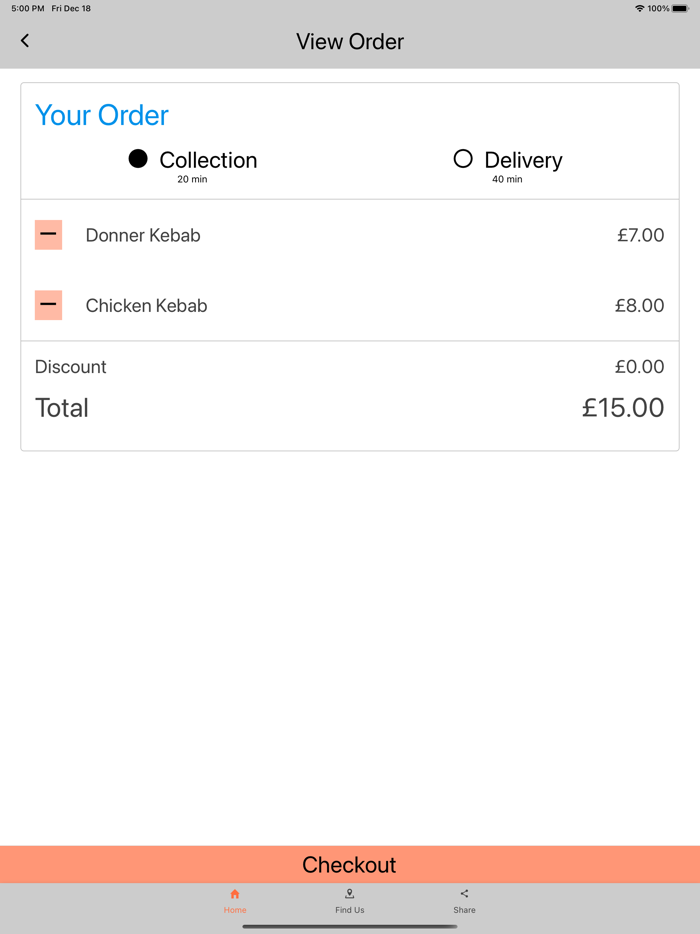
Task: Tap the back arrow icon
Action: (25, 41)
